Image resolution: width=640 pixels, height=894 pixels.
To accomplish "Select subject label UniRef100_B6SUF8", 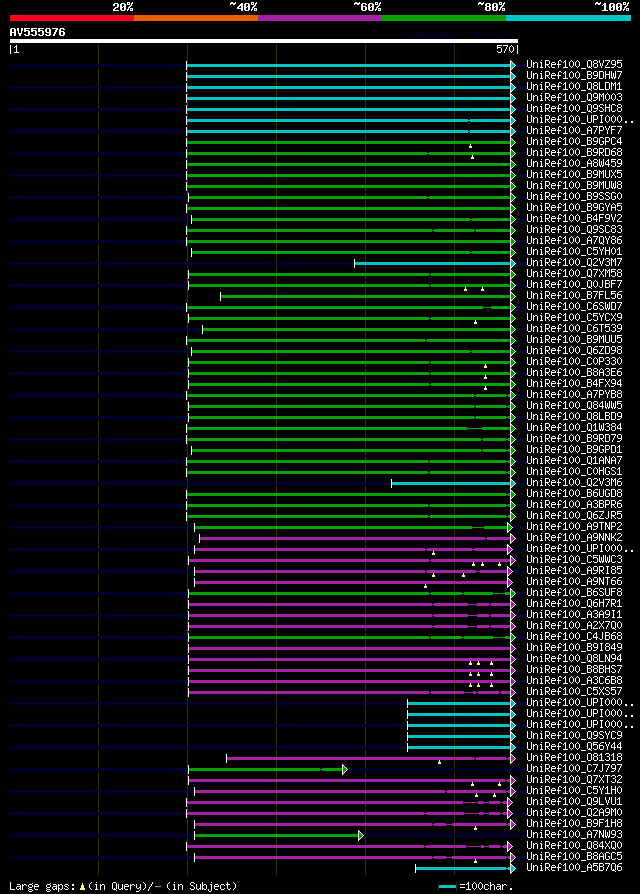I will 574,593.
